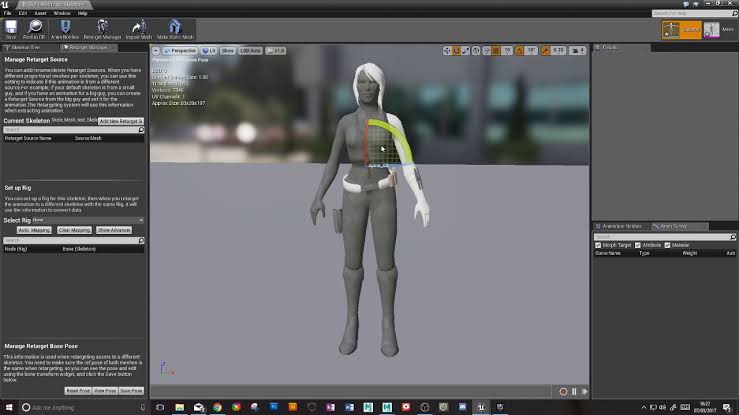Click the Save Pose button
This screenshot has height=415, width=739.
coord(131,391)
